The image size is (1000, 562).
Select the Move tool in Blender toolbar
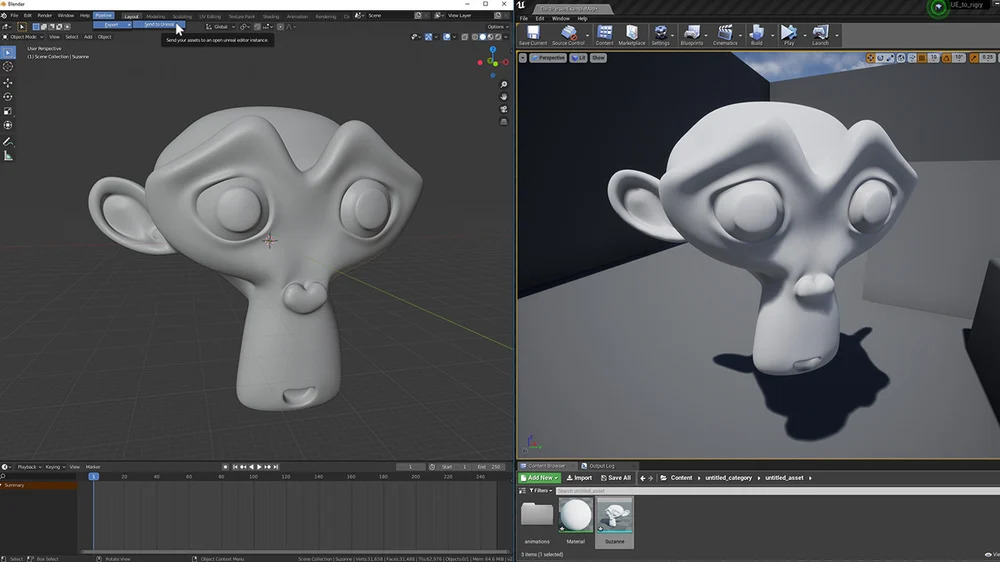pyautogui.click(x=8, y=82)
